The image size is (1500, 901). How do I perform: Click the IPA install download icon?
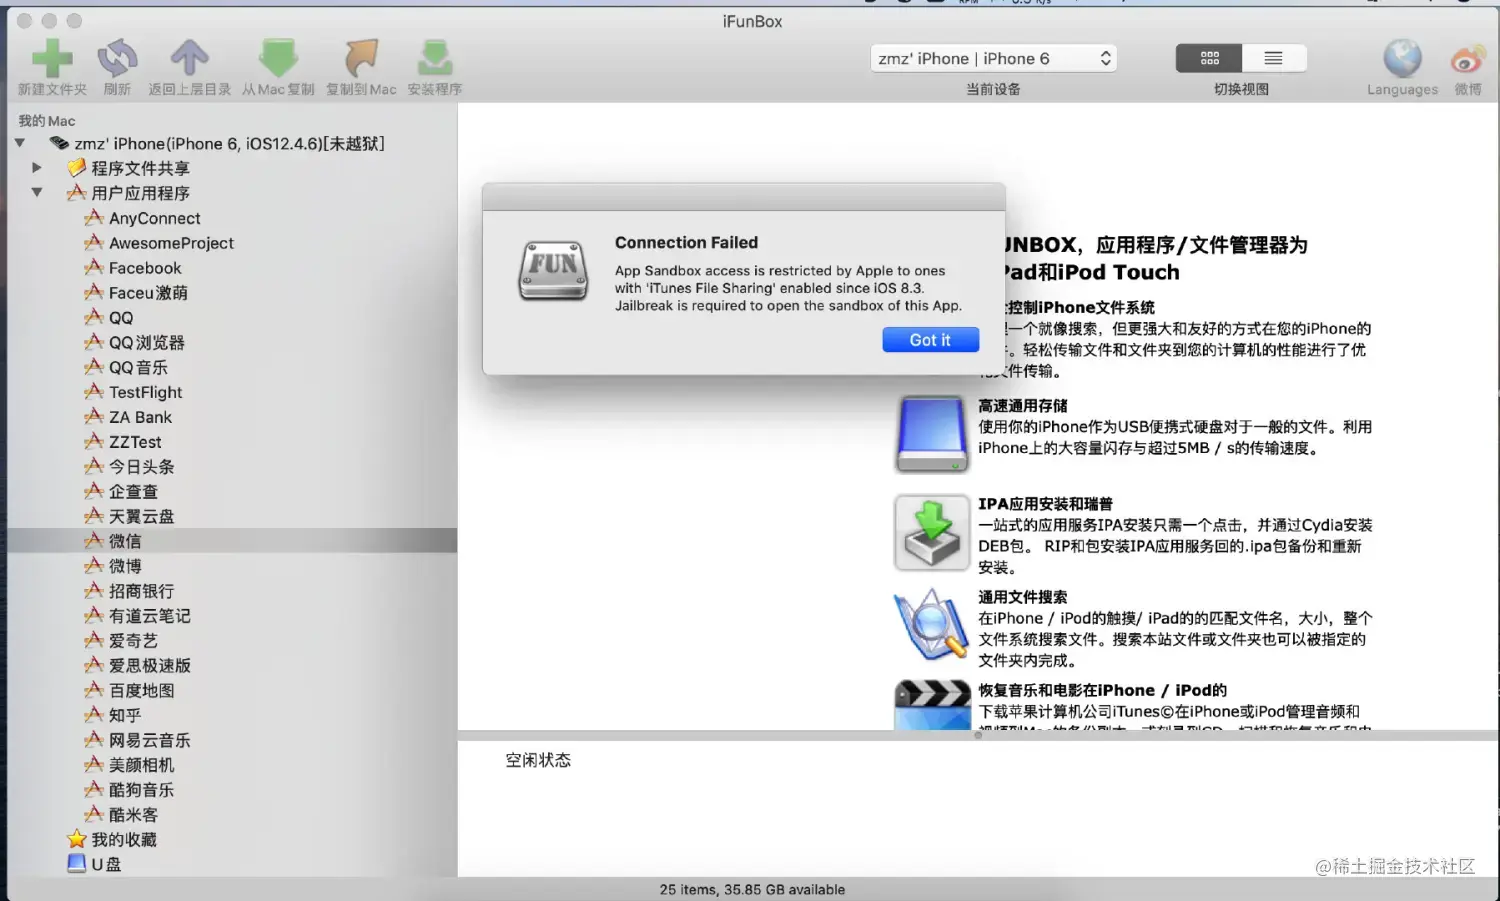tap(932, 533)
